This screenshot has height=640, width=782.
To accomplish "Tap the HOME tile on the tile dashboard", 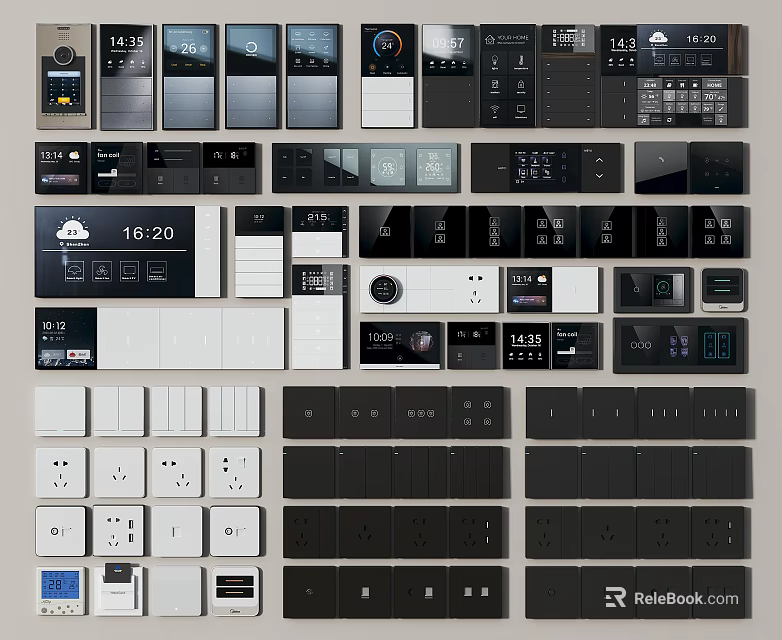I will pyautogui.click(x=714, y=84).
